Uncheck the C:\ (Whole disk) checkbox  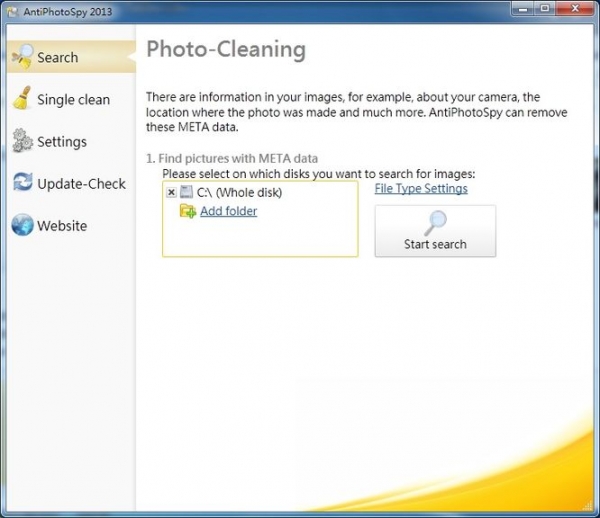coord(171,192)
